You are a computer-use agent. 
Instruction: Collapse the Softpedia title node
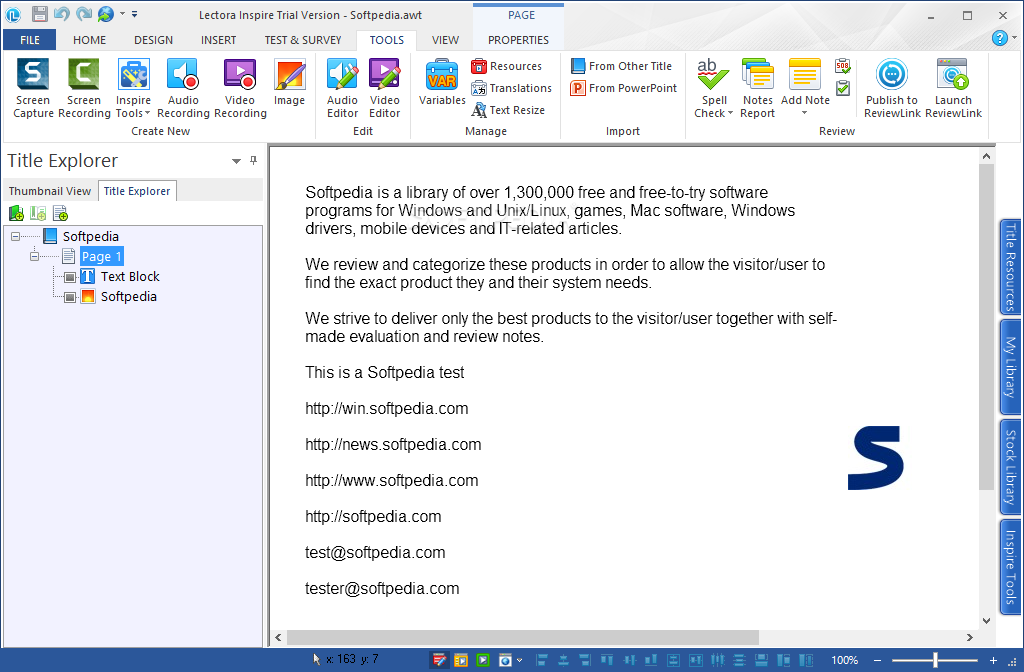coord(16,236)
